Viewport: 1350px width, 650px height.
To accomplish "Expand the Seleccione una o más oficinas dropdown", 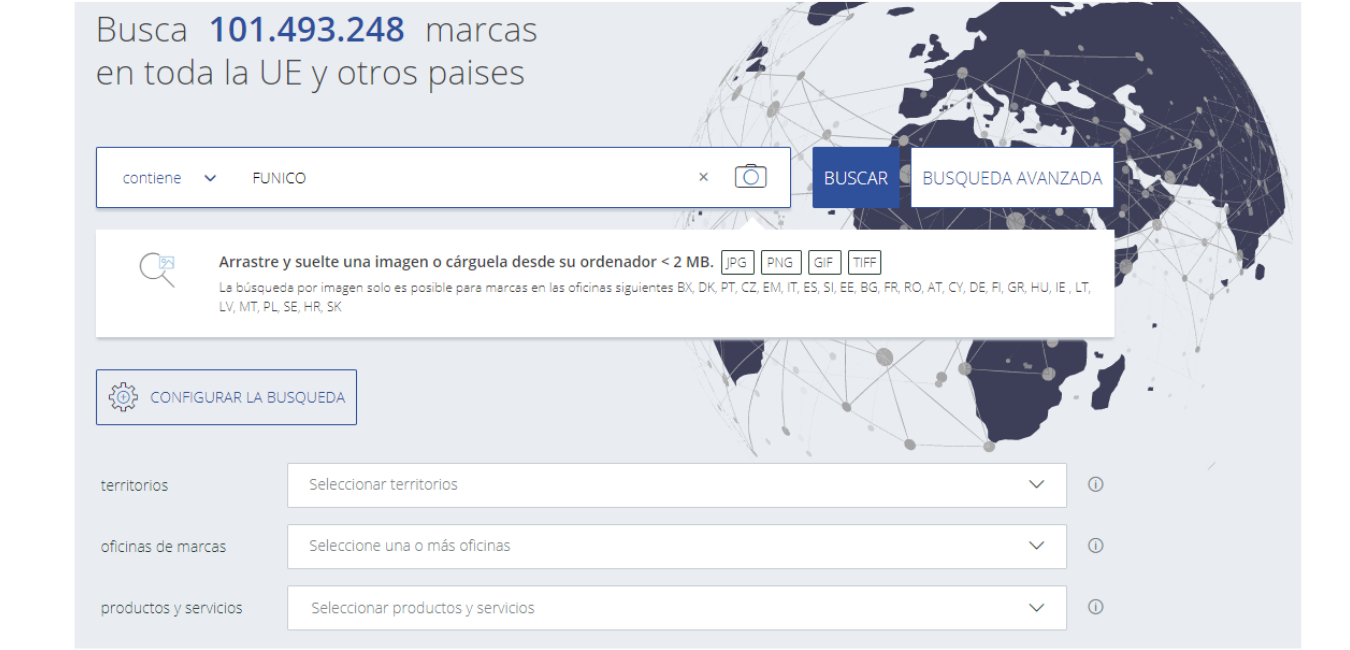I will point(677,547).
